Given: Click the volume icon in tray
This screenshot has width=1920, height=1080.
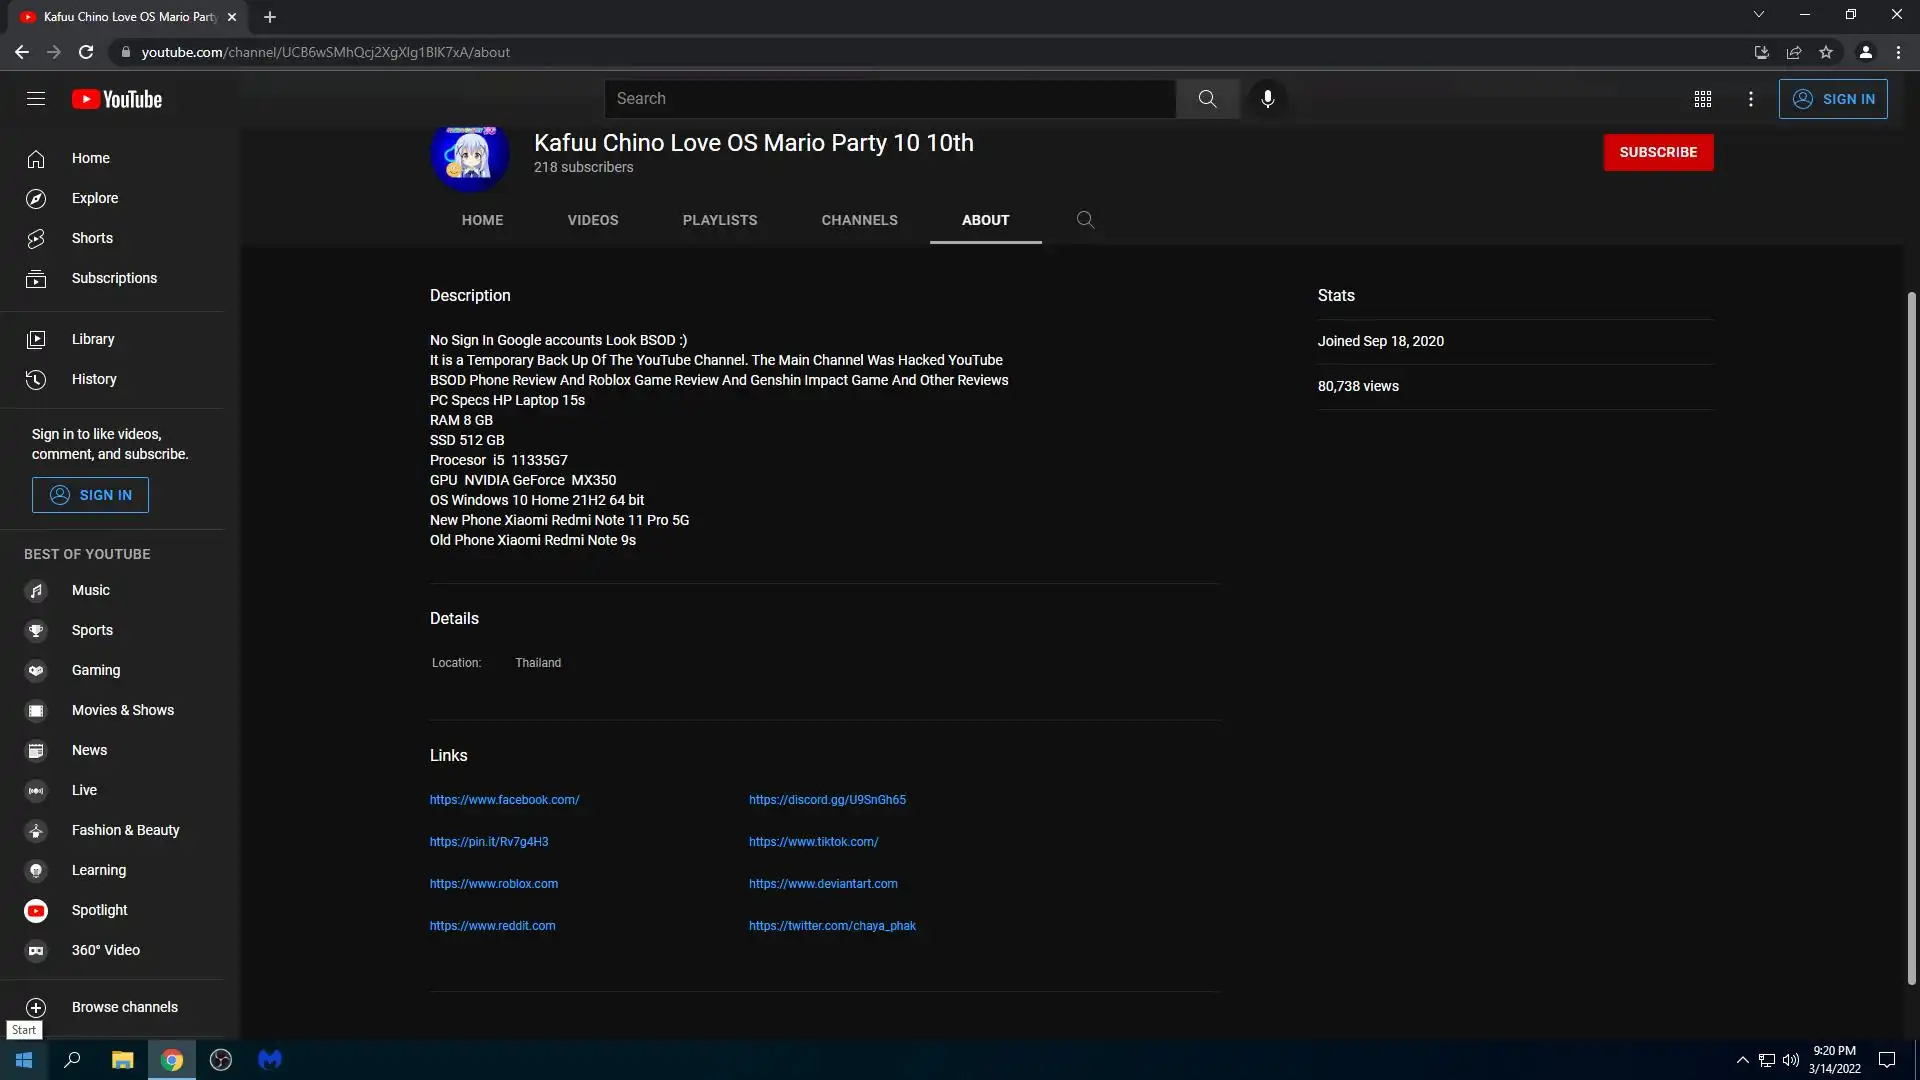Looking at the screenshot, I should [x=1790, y=1060].
